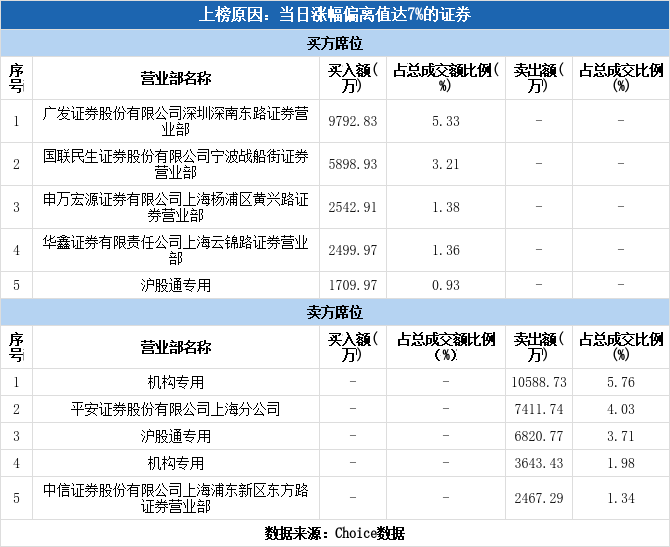Select the sell amount 3643.43

click(x=539, y=463)
